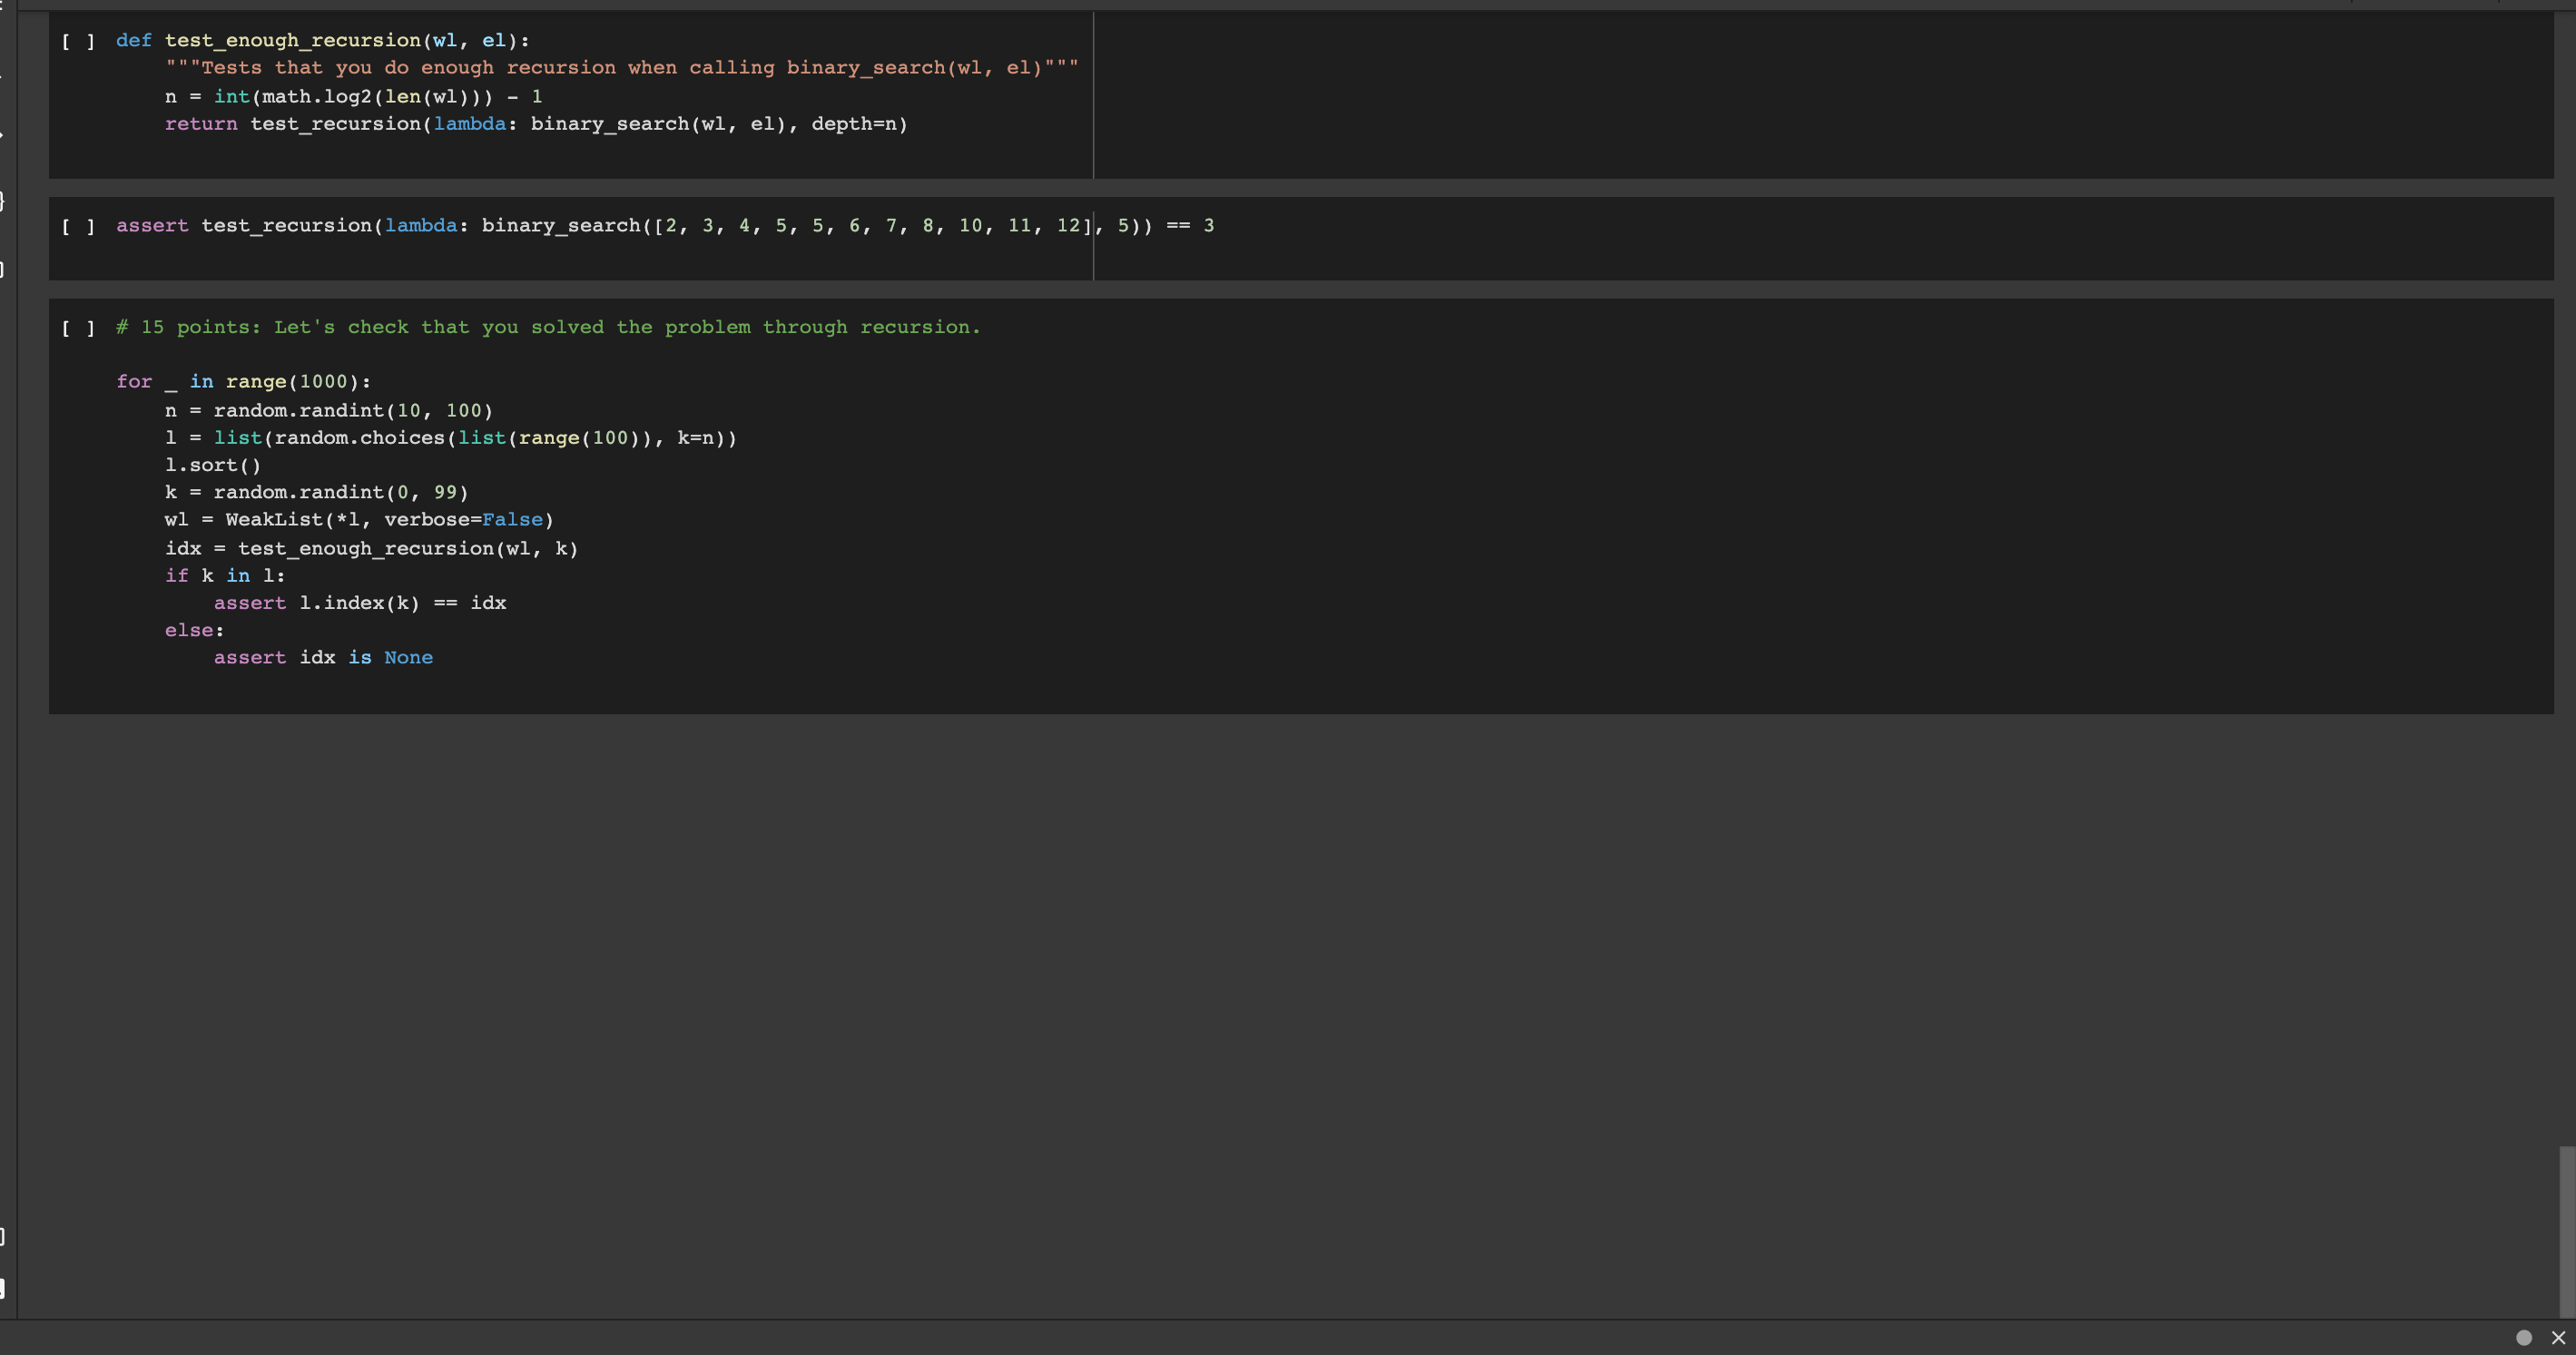Click the 'l.sort()' line

click(213, 465)
